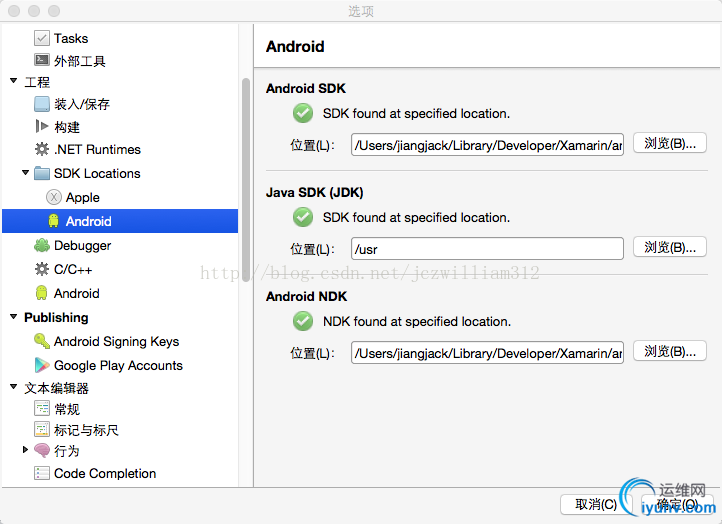722x524 pixels.
Task: Click the Java SDK location field
Action: 487,249
